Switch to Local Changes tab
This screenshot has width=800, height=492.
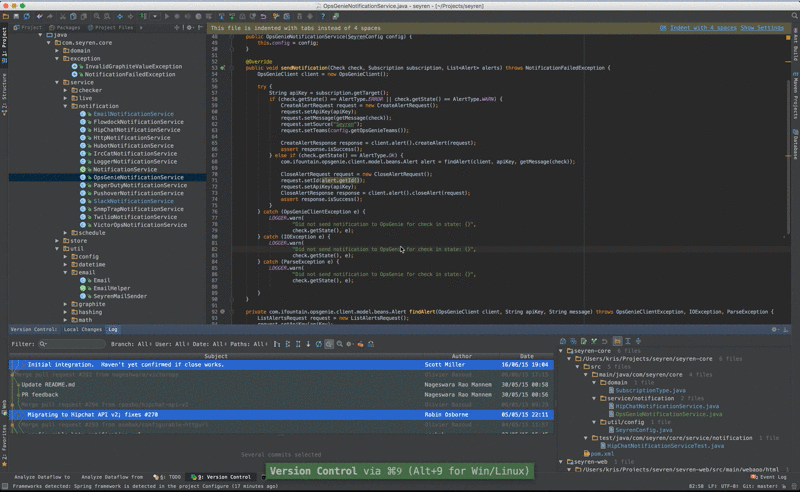coord(83,329)
